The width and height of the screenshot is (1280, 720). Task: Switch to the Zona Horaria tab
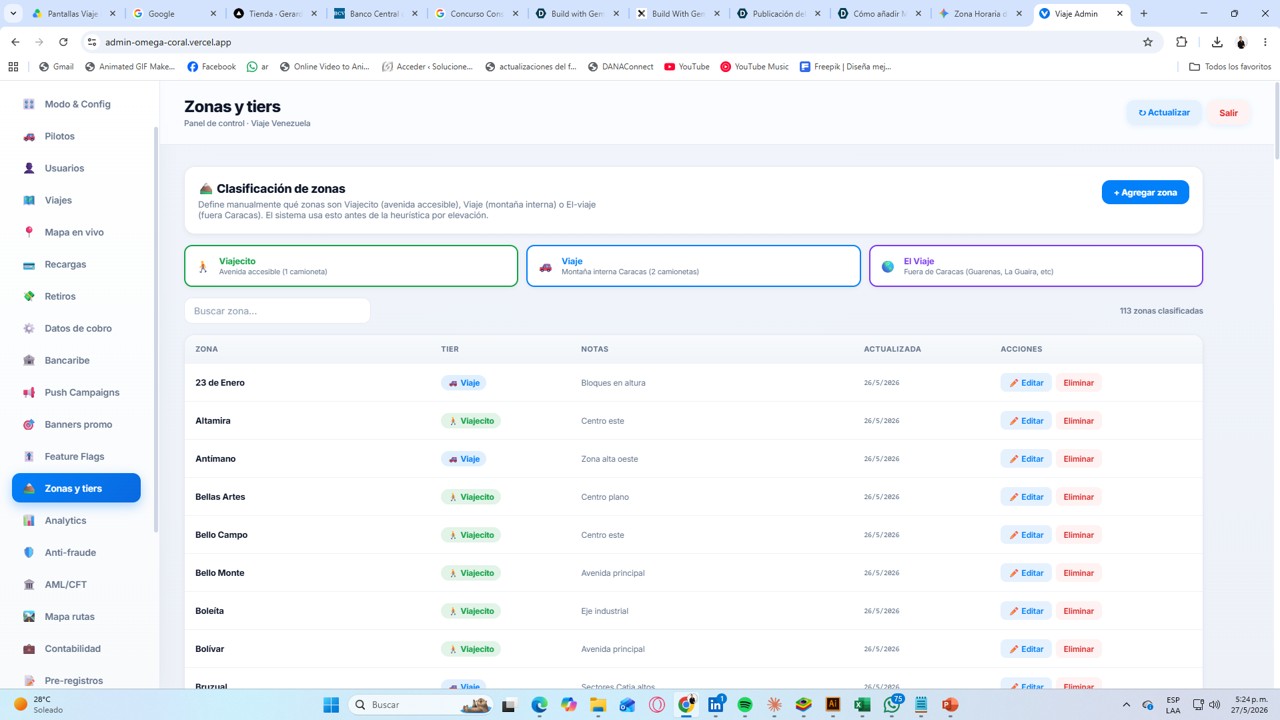[x=978, y=14]
